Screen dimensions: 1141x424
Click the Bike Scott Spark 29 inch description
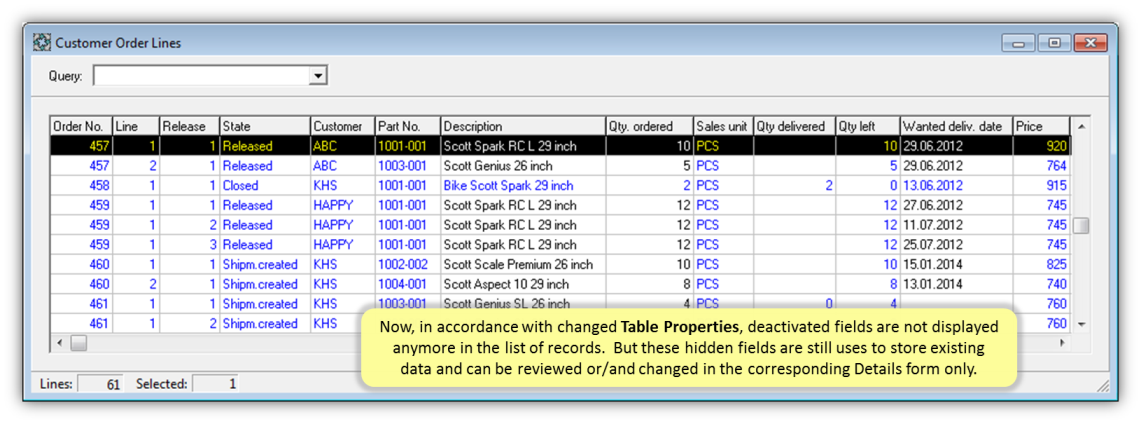click(x=508, y=186)
